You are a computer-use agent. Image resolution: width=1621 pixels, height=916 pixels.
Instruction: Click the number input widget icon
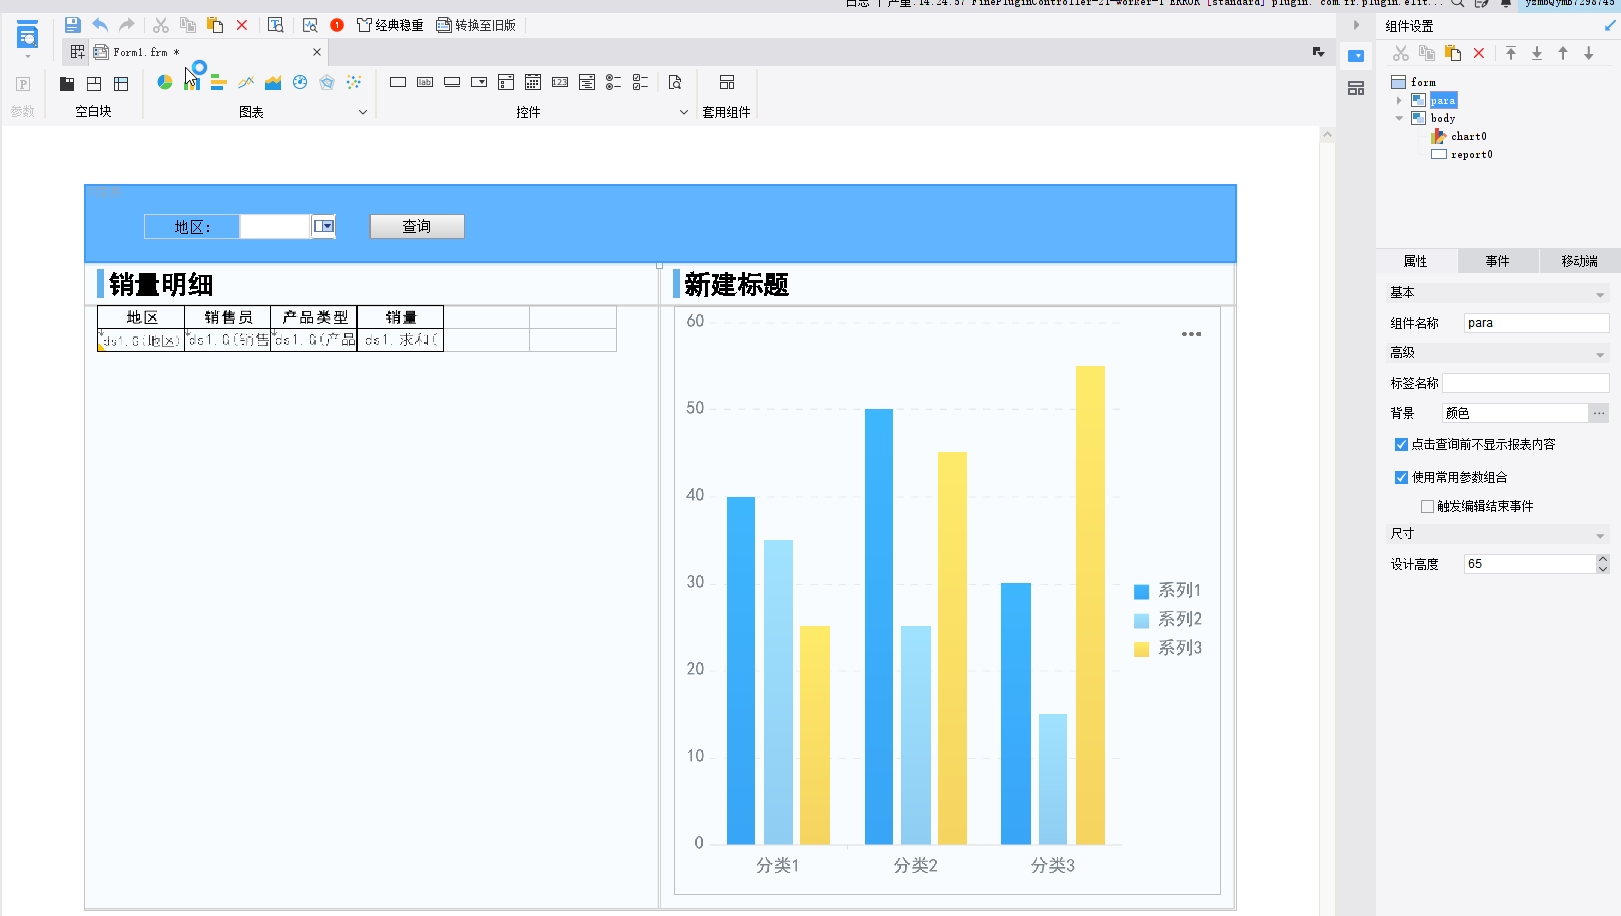click(560, 83)
